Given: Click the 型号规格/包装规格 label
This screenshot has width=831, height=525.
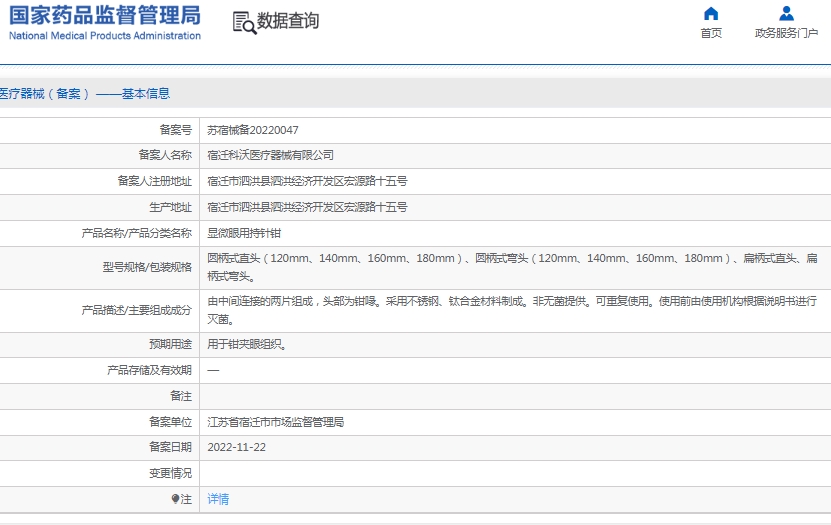Looking at the screenshot, I should (x=147, y=267).
